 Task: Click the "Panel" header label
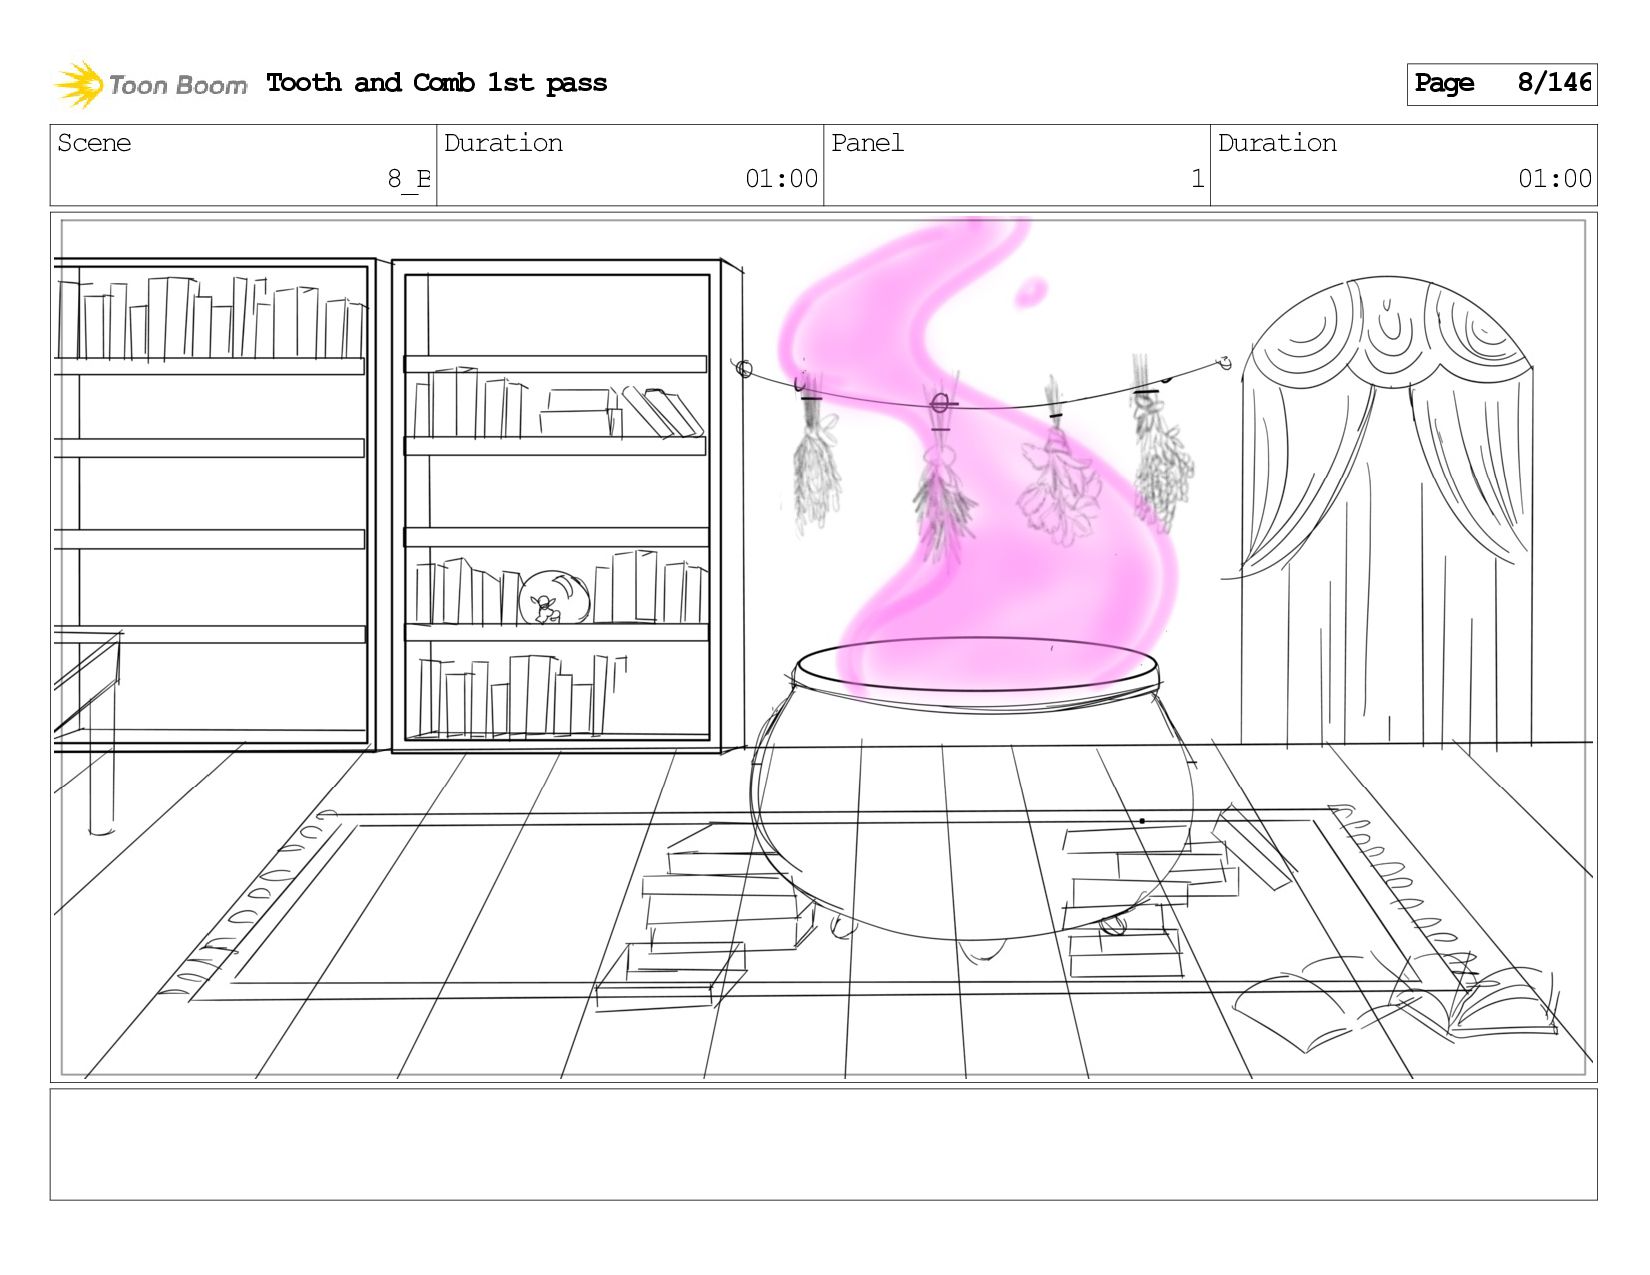(867, 143)
